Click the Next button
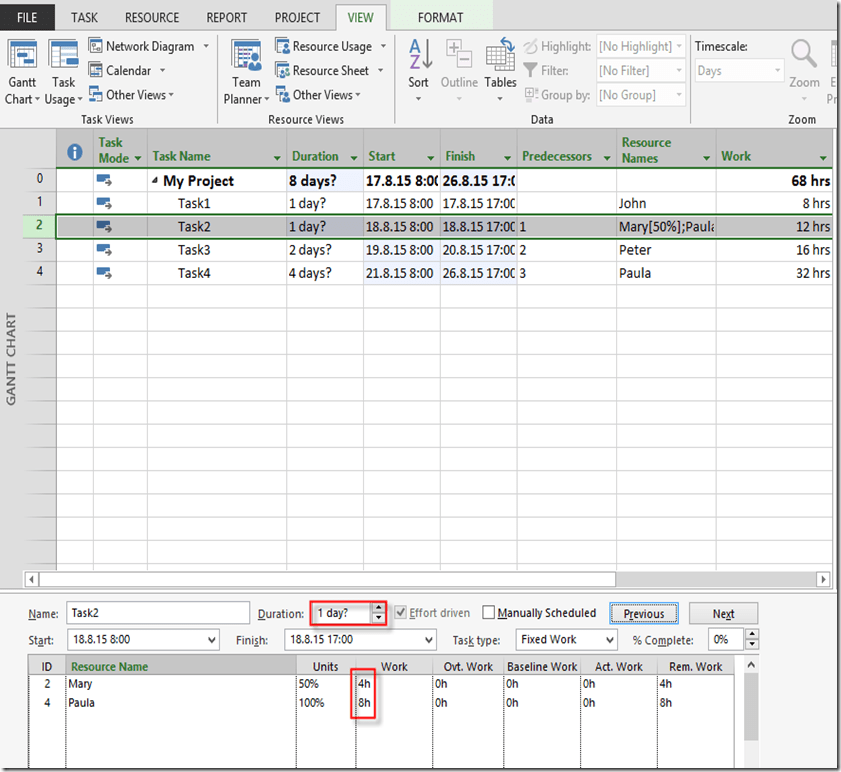Viewport: 841px width, 772px height. click(723, 613)
